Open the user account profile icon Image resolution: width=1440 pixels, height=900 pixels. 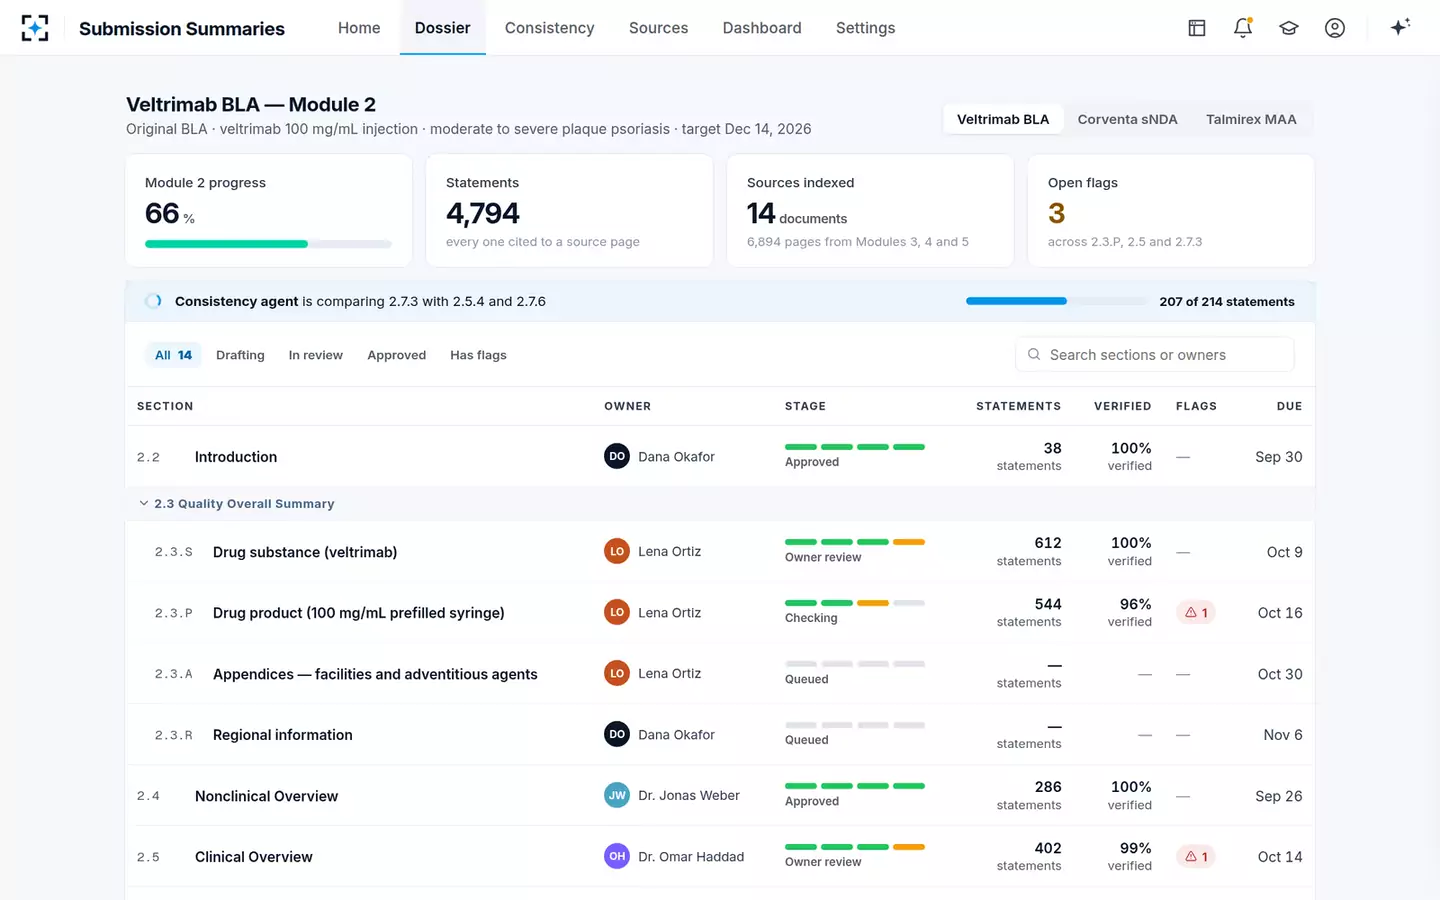tap(1335, 28)
